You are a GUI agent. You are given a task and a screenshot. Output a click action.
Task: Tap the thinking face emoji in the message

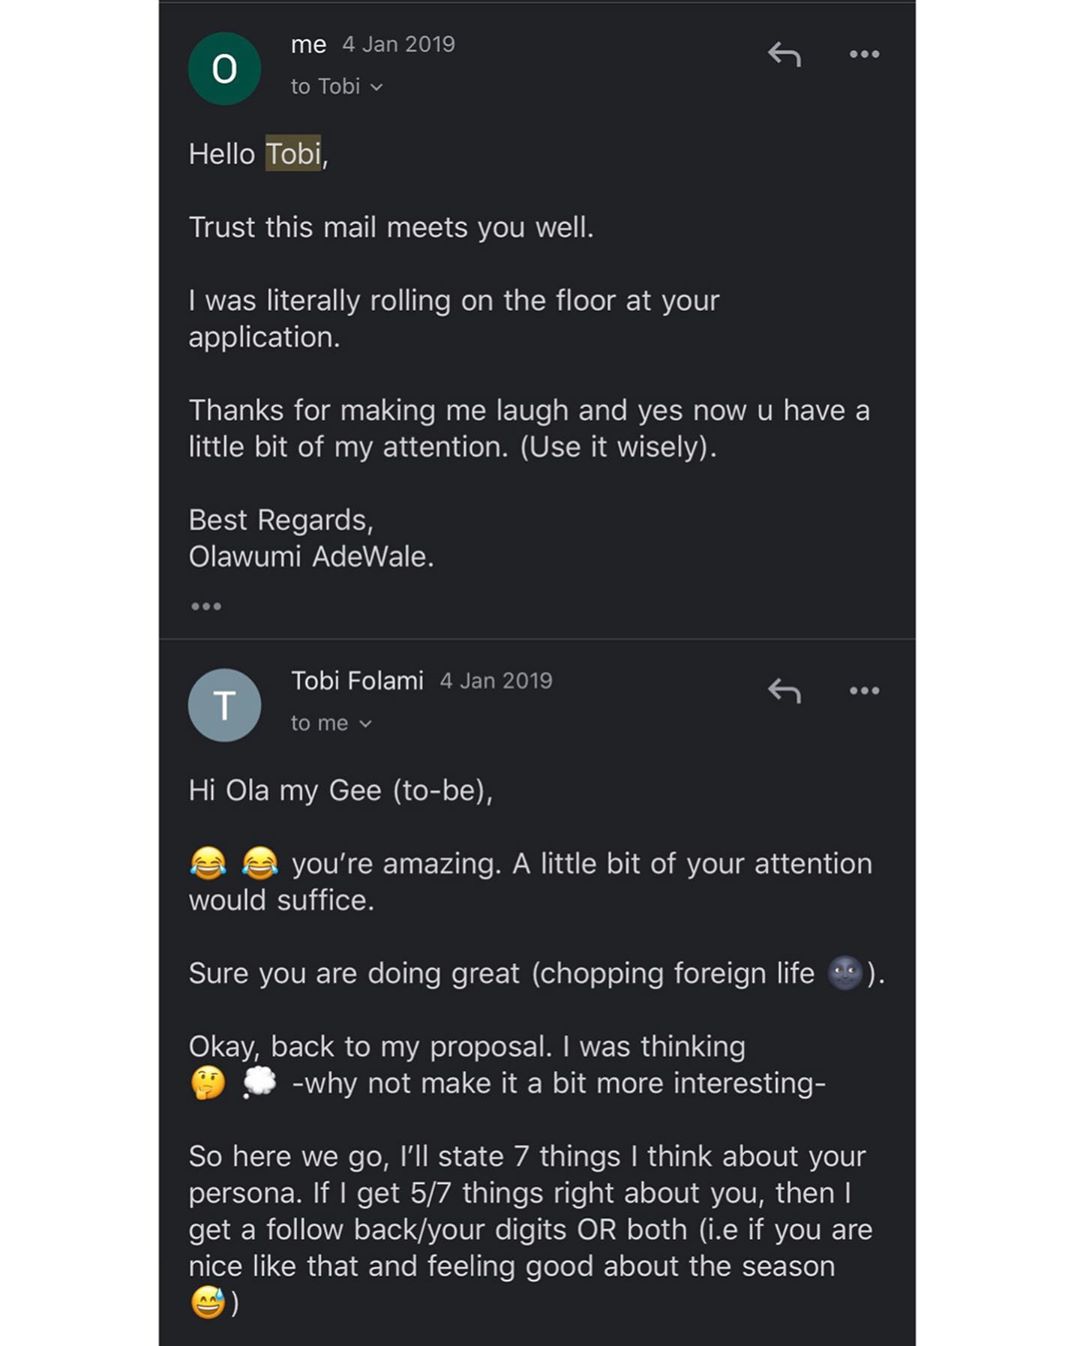[208, 1083]
